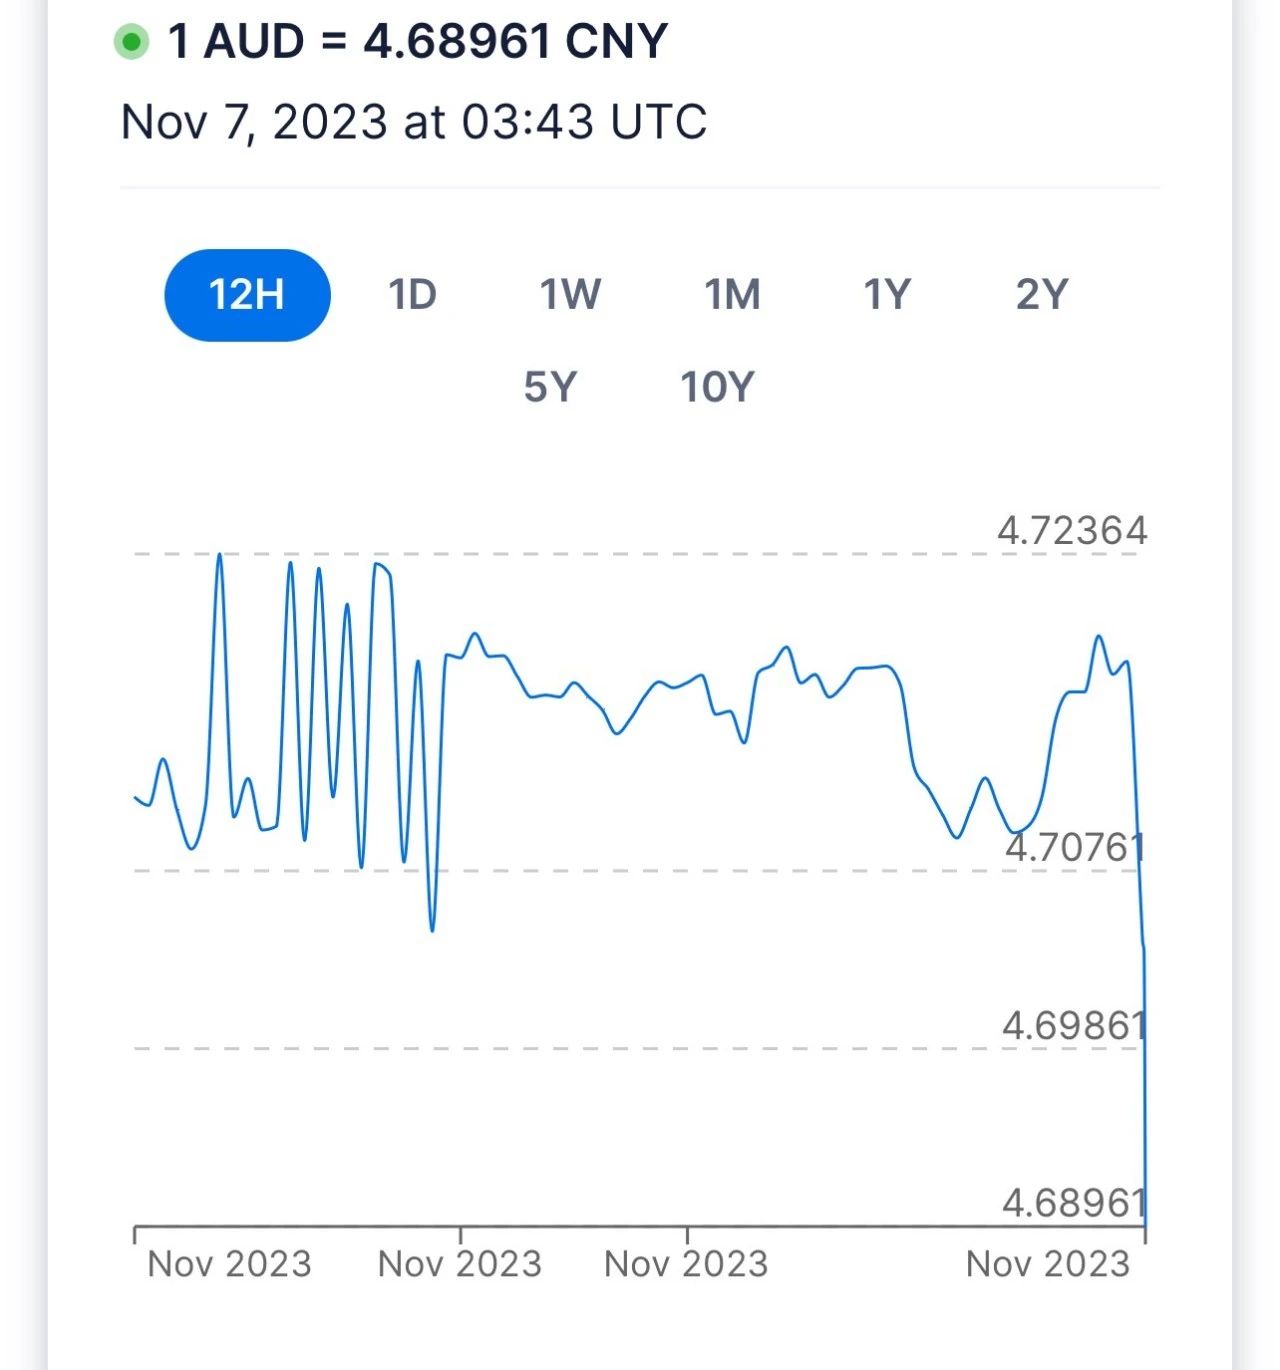1280x1370 pixels.
Task: Select the 5Y time range
Action: 550,386
